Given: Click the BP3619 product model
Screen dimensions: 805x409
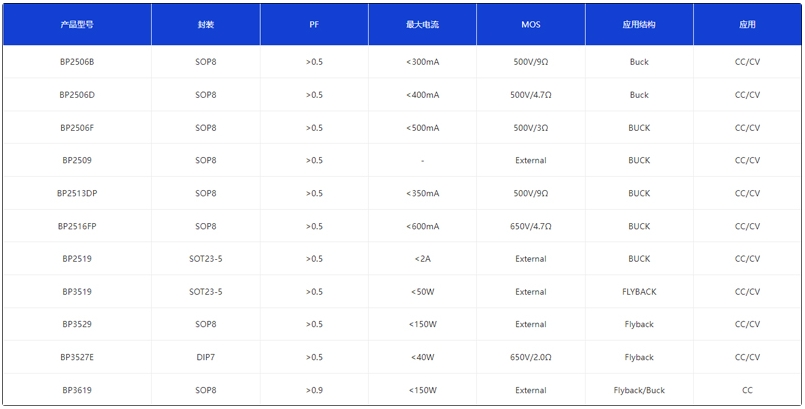Looking at the screenshot, I should click(x=77, y=390).
